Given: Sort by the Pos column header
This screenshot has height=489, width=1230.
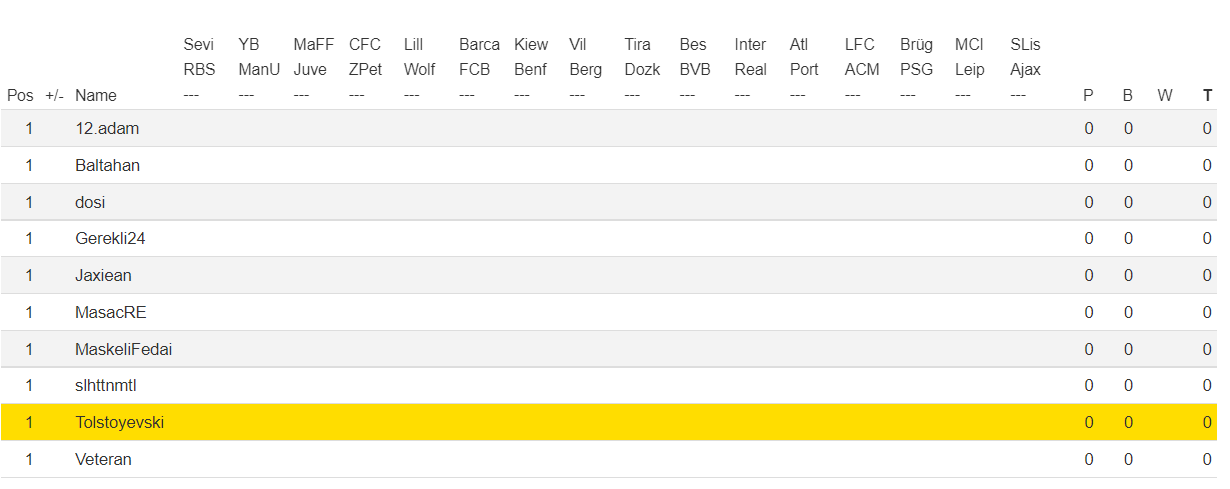Looking at the screenshot, I should pyautogui.click(x=20, y=96).
